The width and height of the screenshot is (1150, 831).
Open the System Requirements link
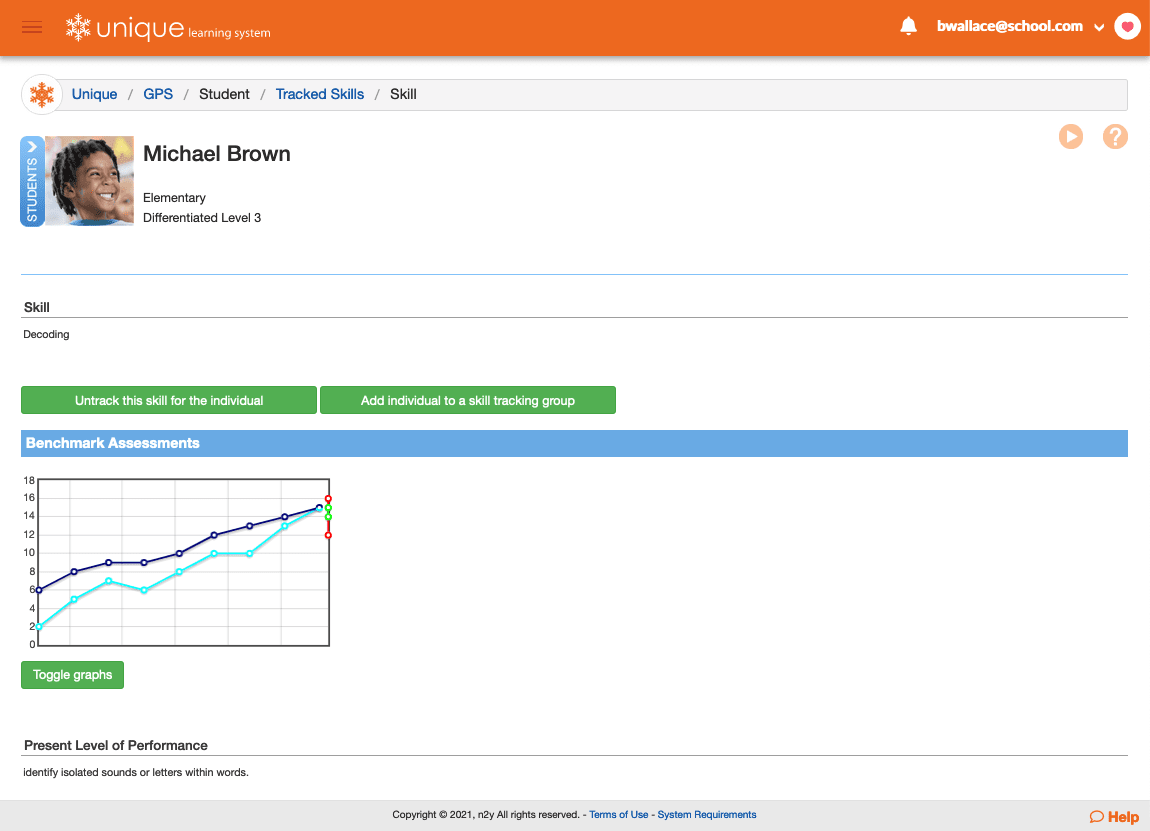pos(707,815)
